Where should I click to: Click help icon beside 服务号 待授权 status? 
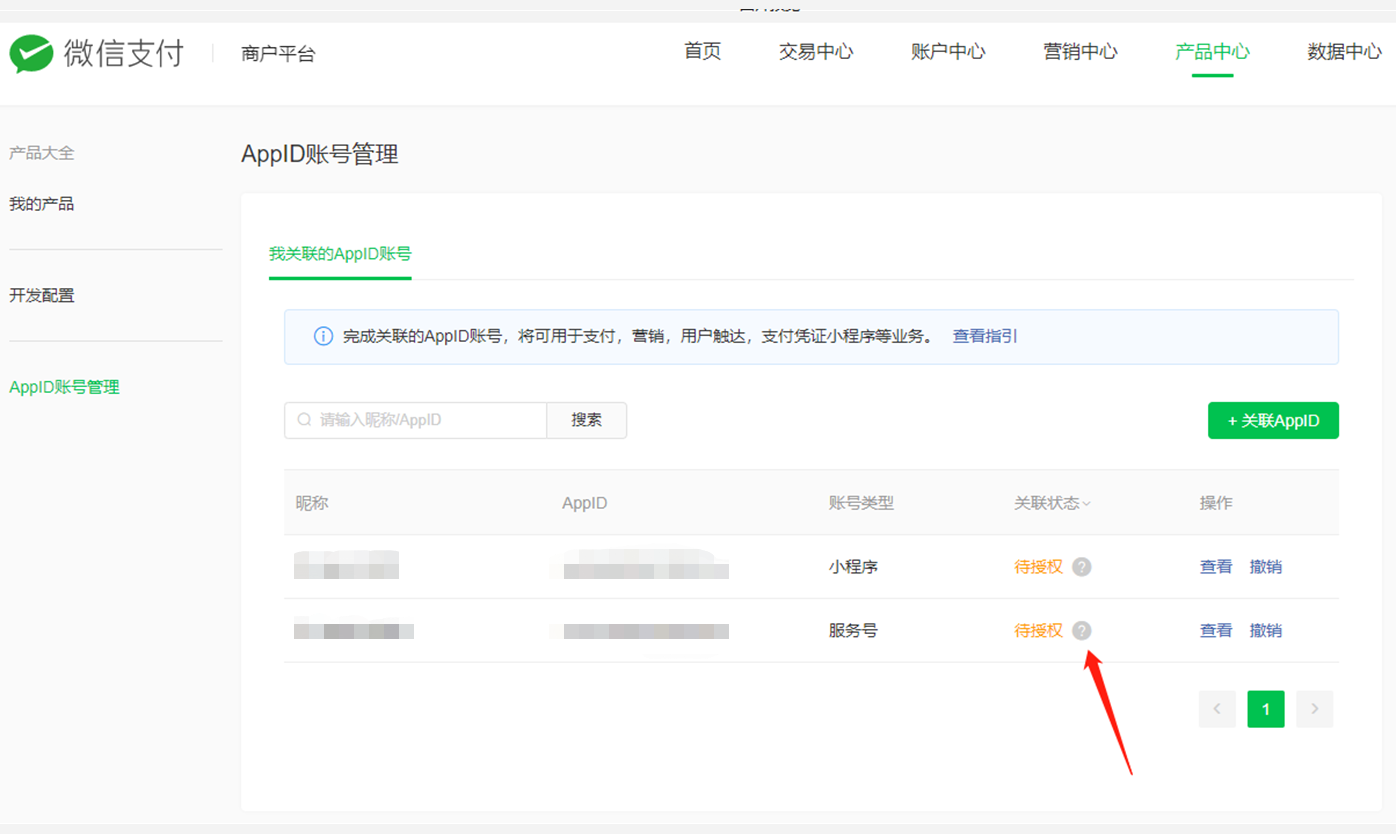pyautogui.click(x=1081, y=631)
